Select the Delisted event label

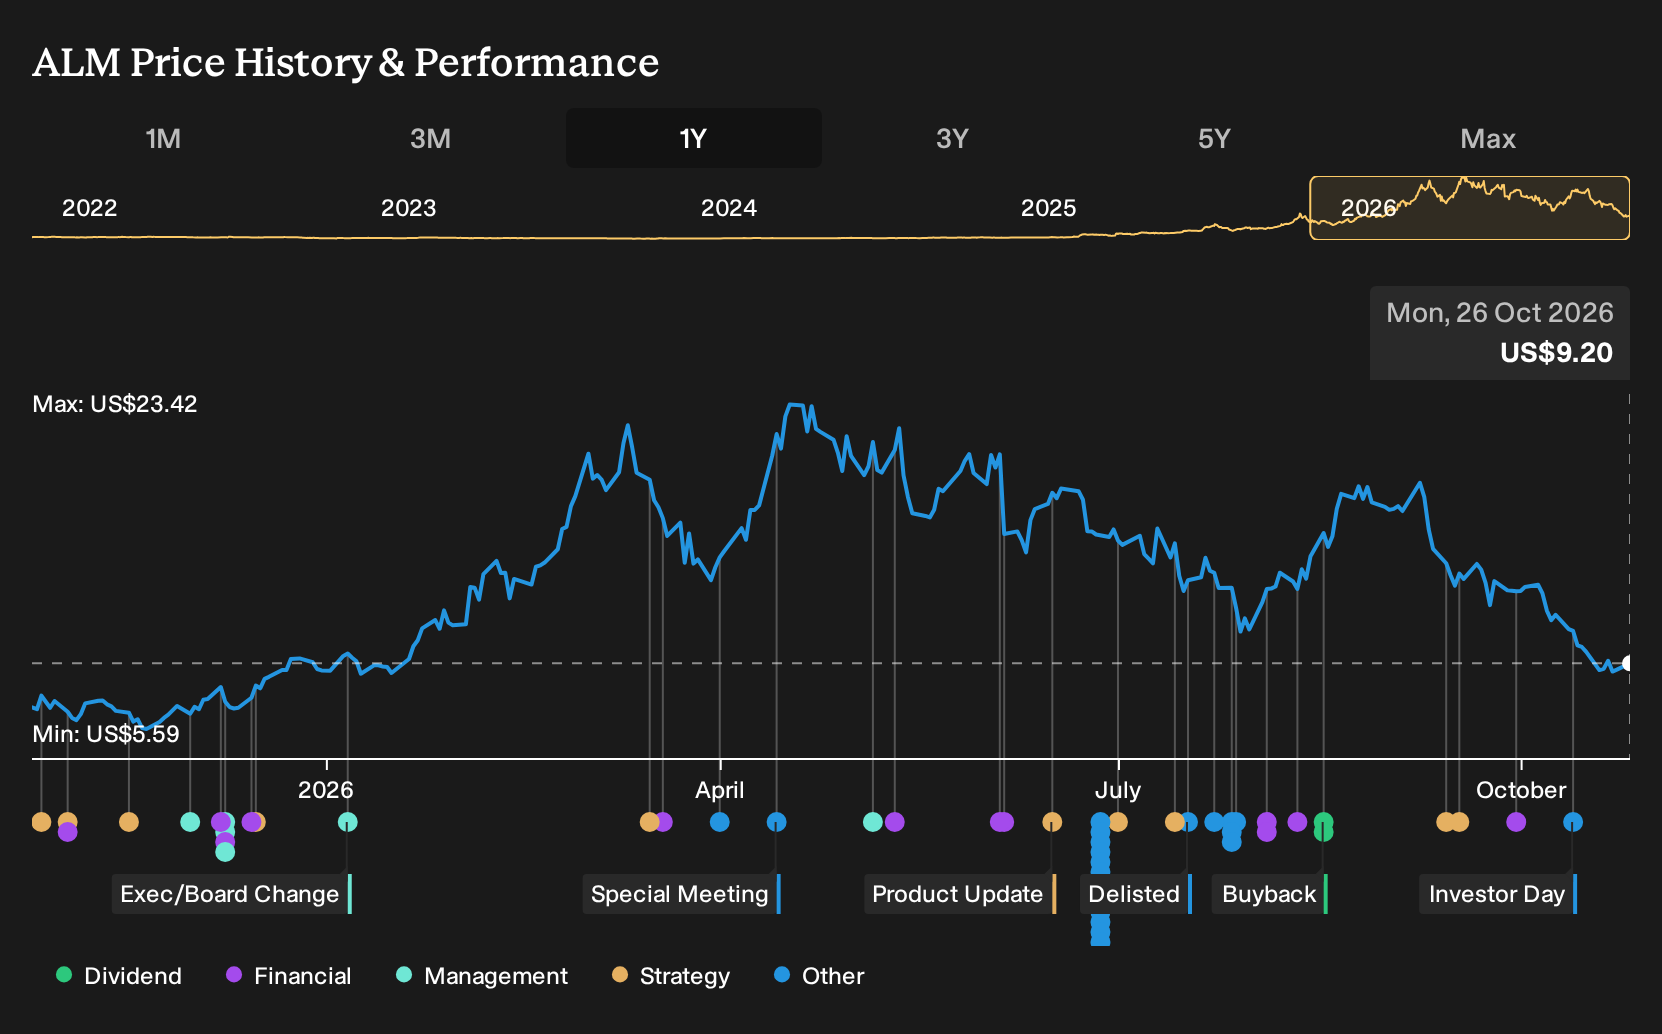1136,894
